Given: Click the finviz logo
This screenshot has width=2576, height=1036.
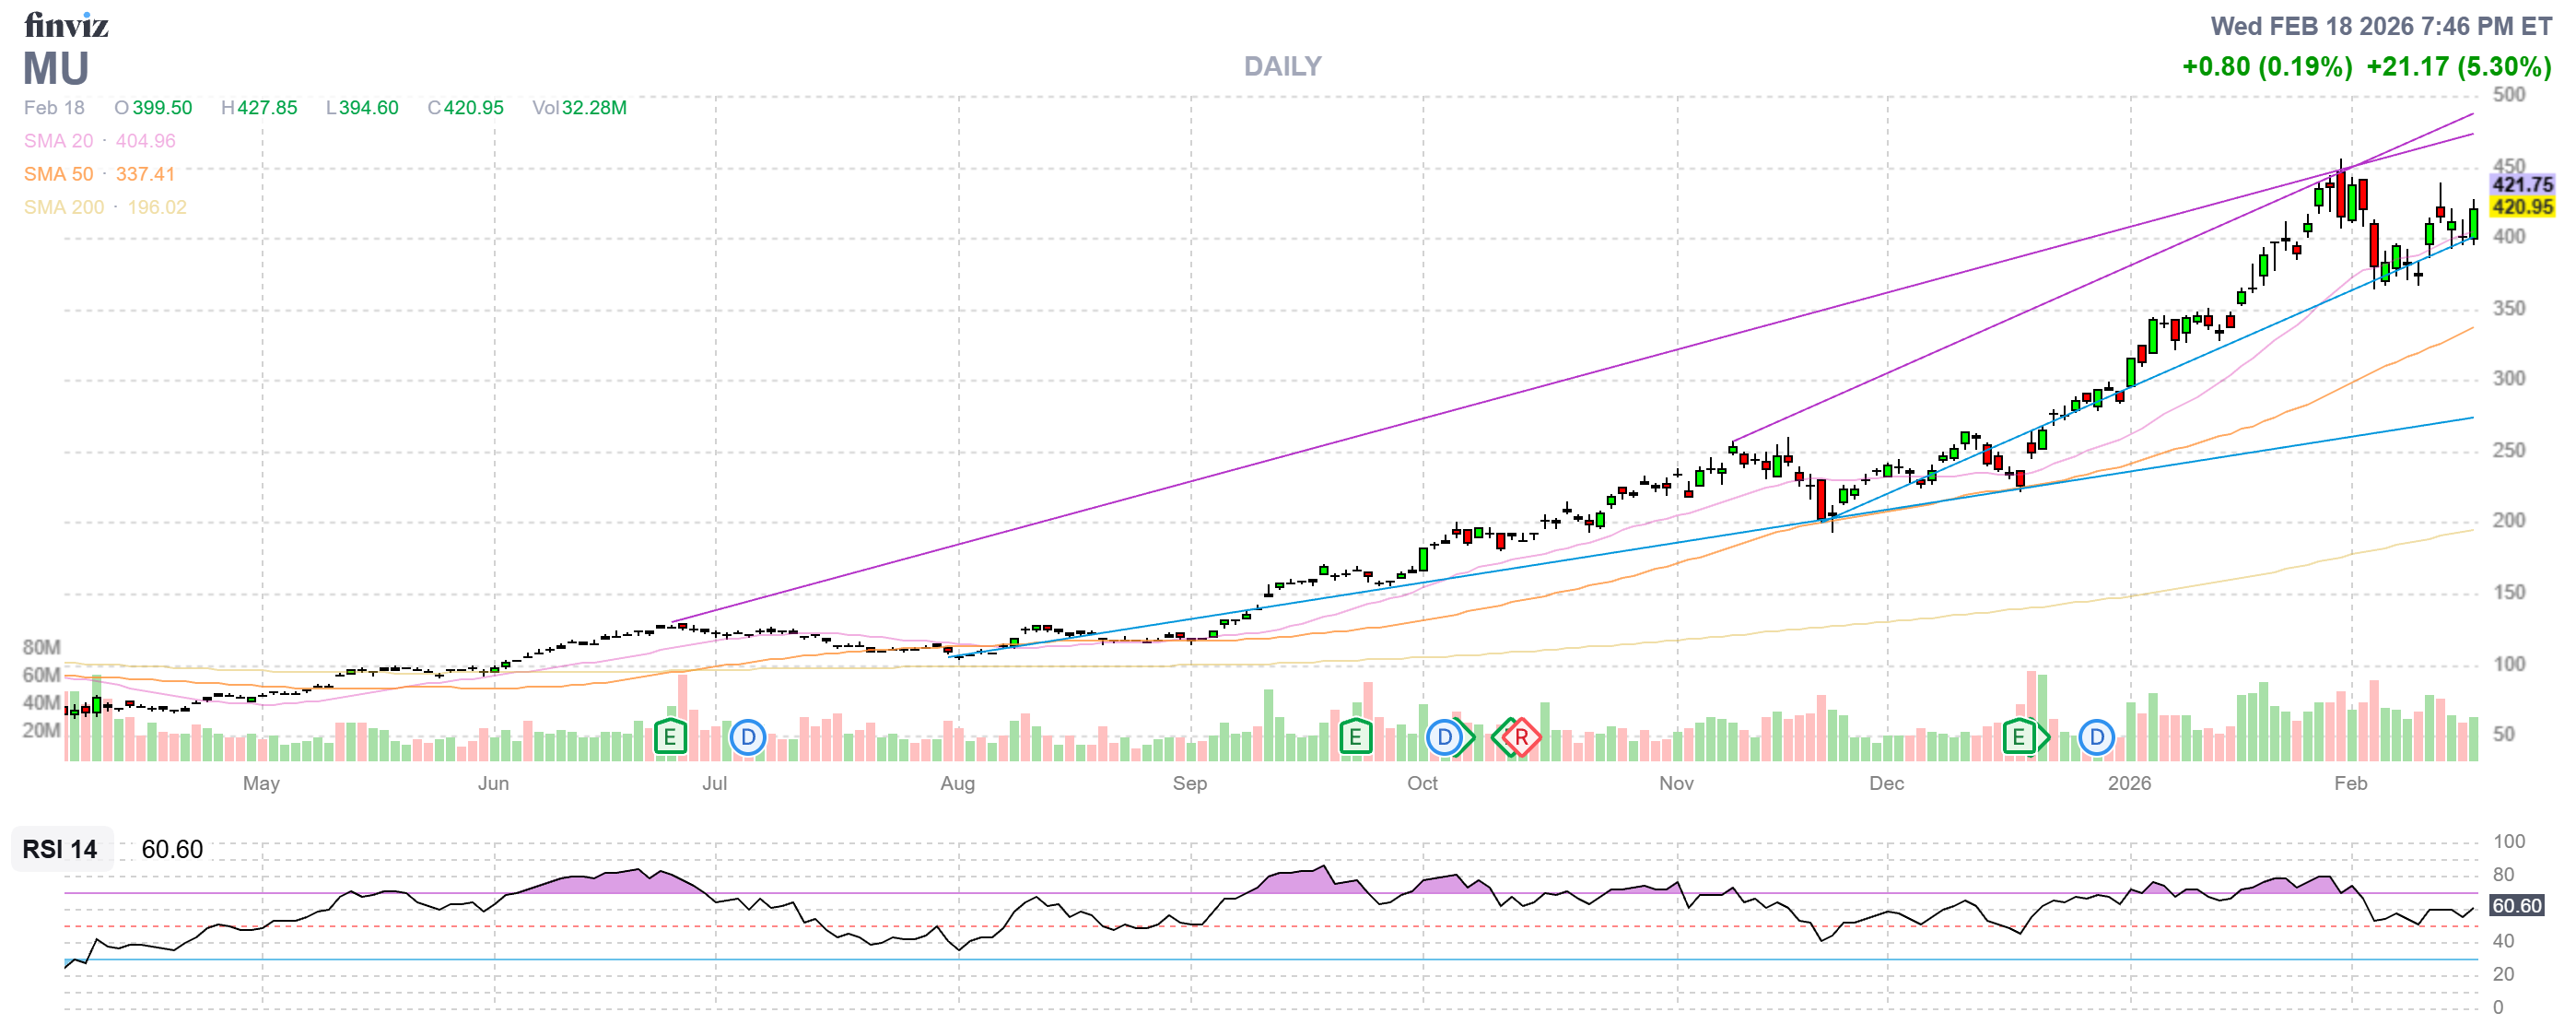Looking at the screenshot, I should [x=66, y=25].
